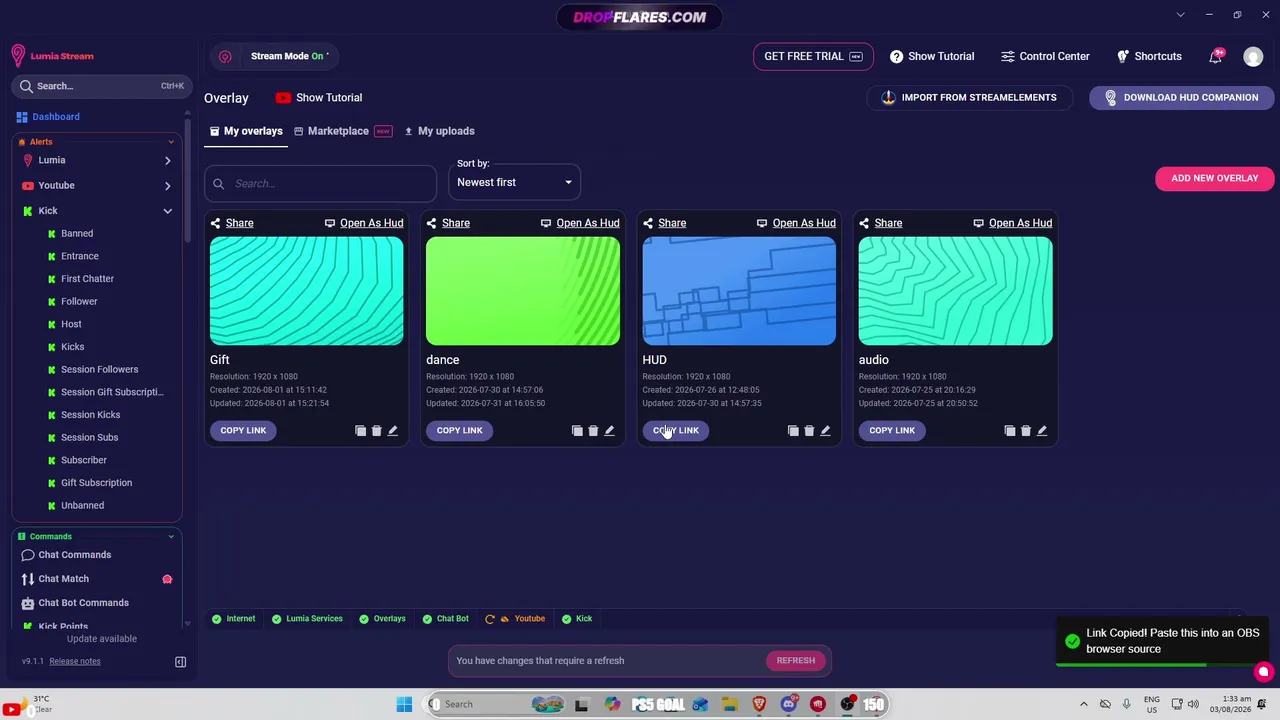Click the Lumia Stream logo

tap(53, 56)
